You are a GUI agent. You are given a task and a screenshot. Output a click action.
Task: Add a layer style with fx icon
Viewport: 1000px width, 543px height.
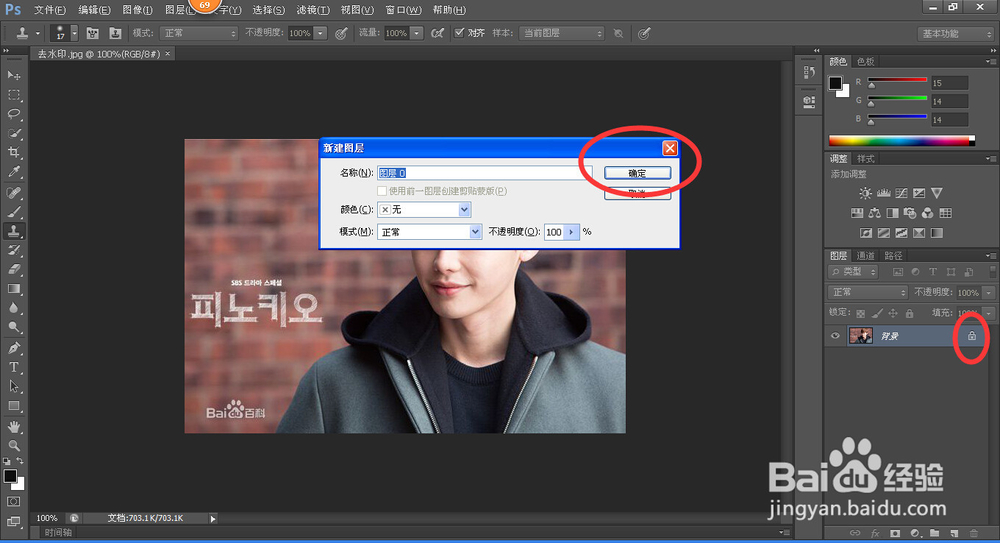[875, 533]
